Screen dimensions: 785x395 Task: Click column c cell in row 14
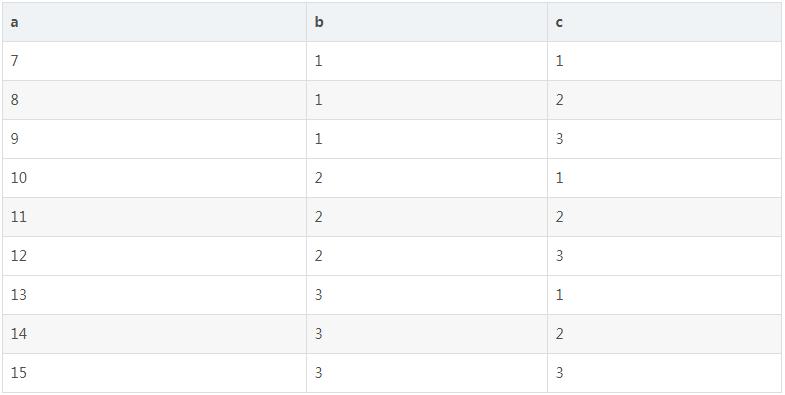(664, 334)
